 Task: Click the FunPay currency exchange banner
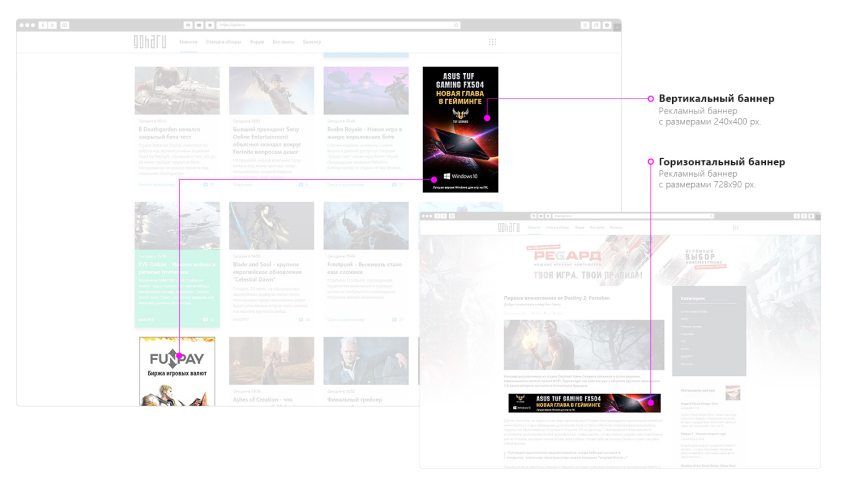177,371
